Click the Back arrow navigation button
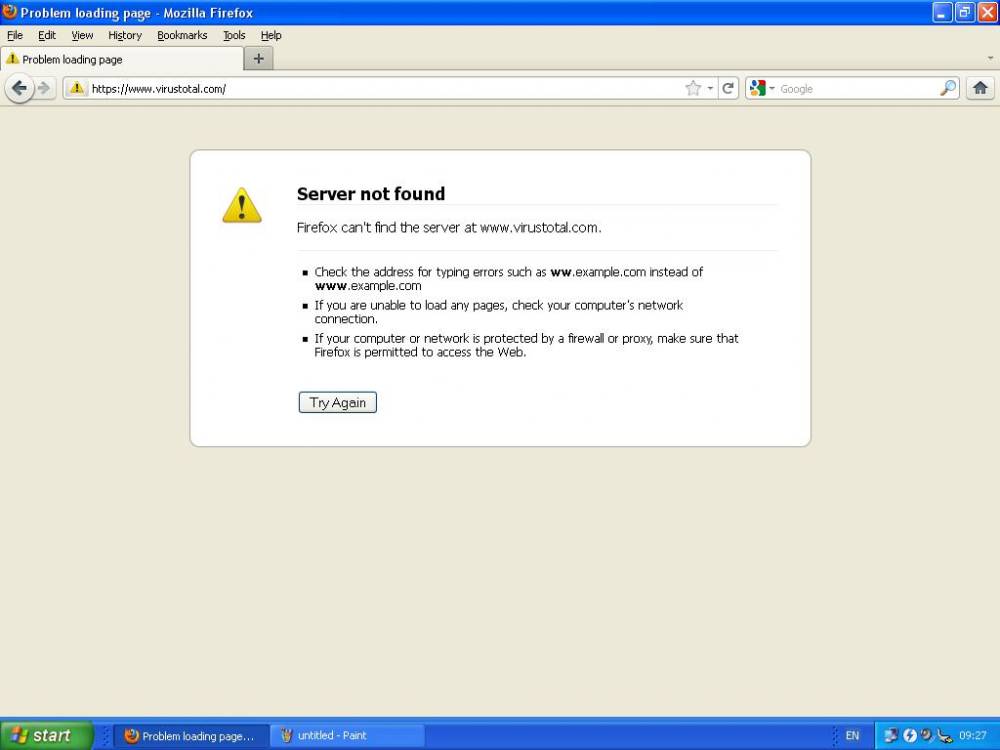Image resolution: width=1000 pixels, height=750 pixels. click(19, 88)
